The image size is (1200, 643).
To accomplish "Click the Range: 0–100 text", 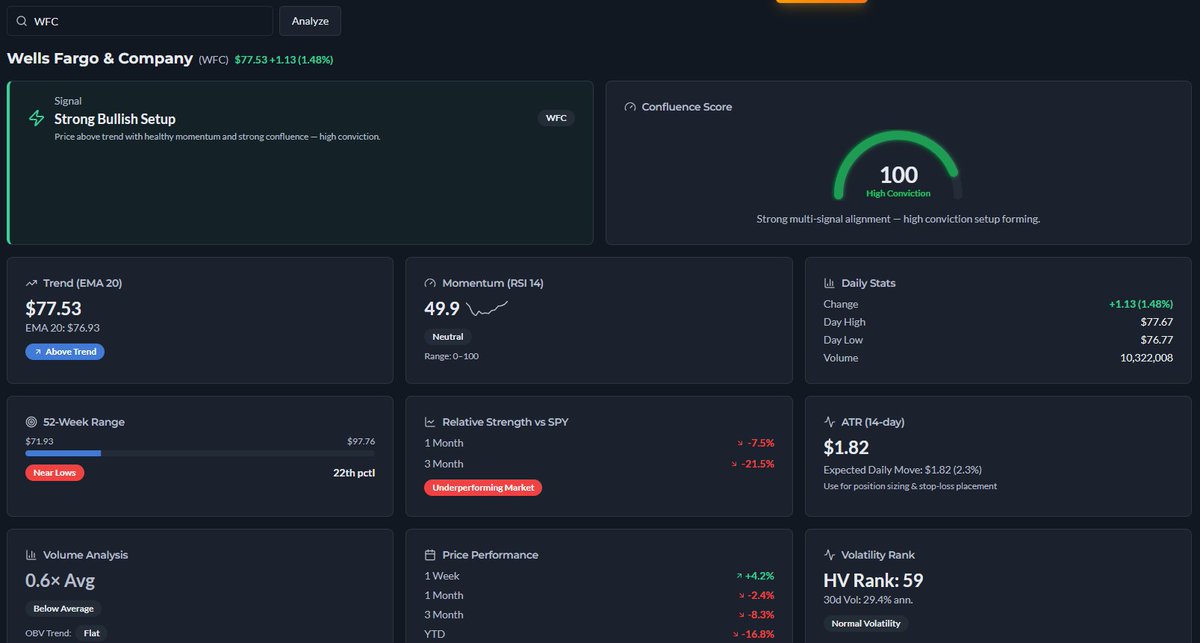I will point(452,356).
